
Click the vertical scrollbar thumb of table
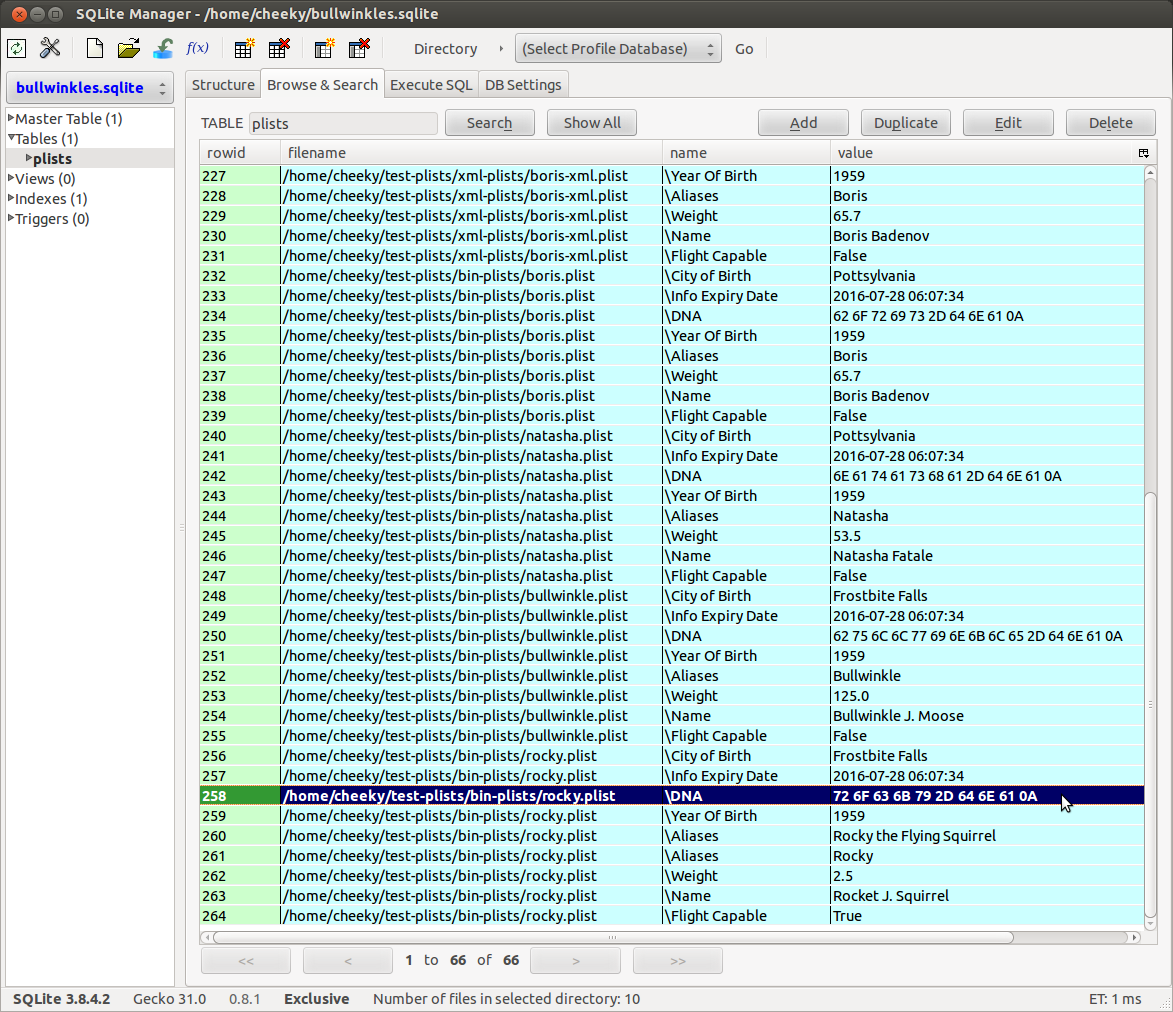(x=1151, y=707)
